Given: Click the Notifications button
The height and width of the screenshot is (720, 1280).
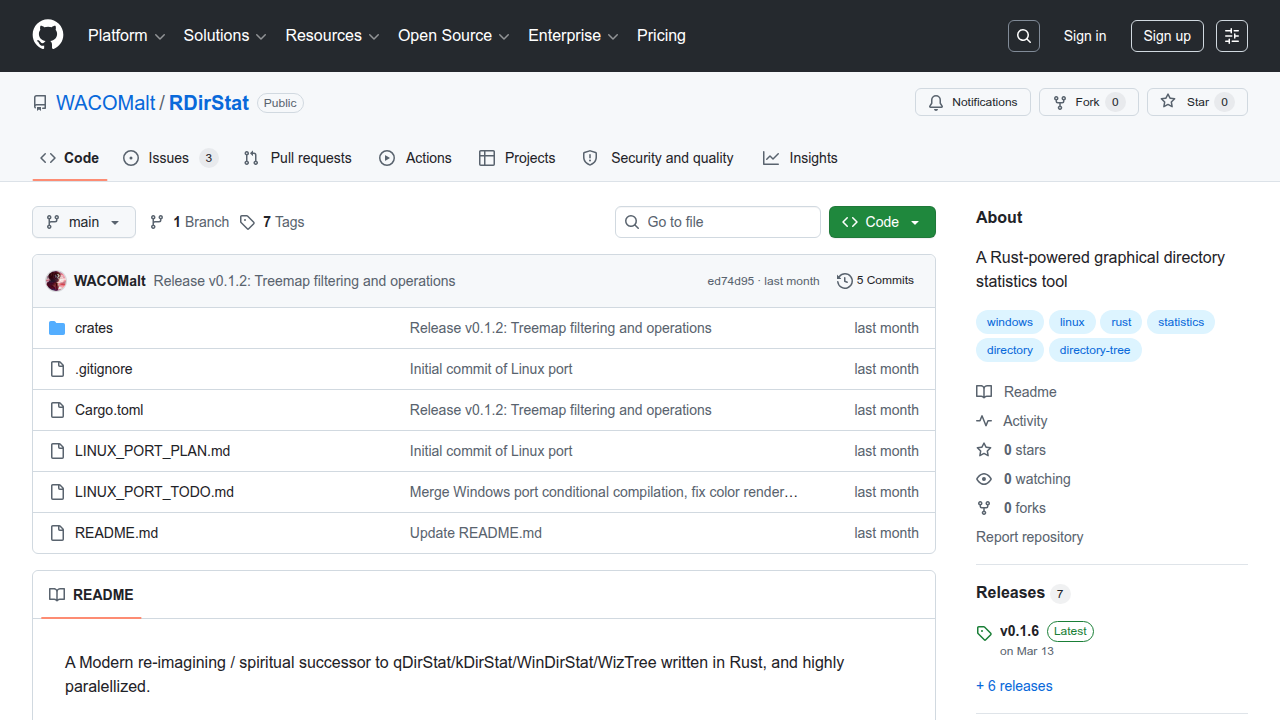Looking at the screenshot, I should (973, 102).
